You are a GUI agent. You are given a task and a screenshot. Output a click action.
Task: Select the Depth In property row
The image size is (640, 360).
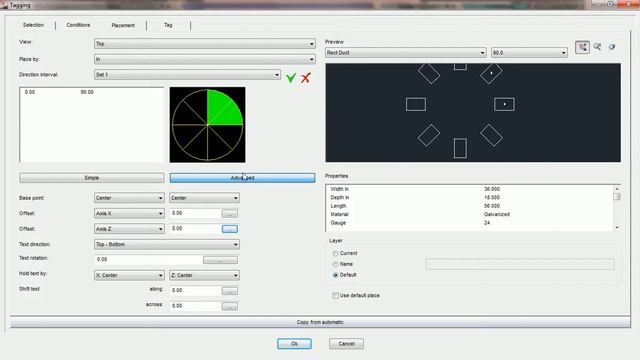tap(469, 198)
